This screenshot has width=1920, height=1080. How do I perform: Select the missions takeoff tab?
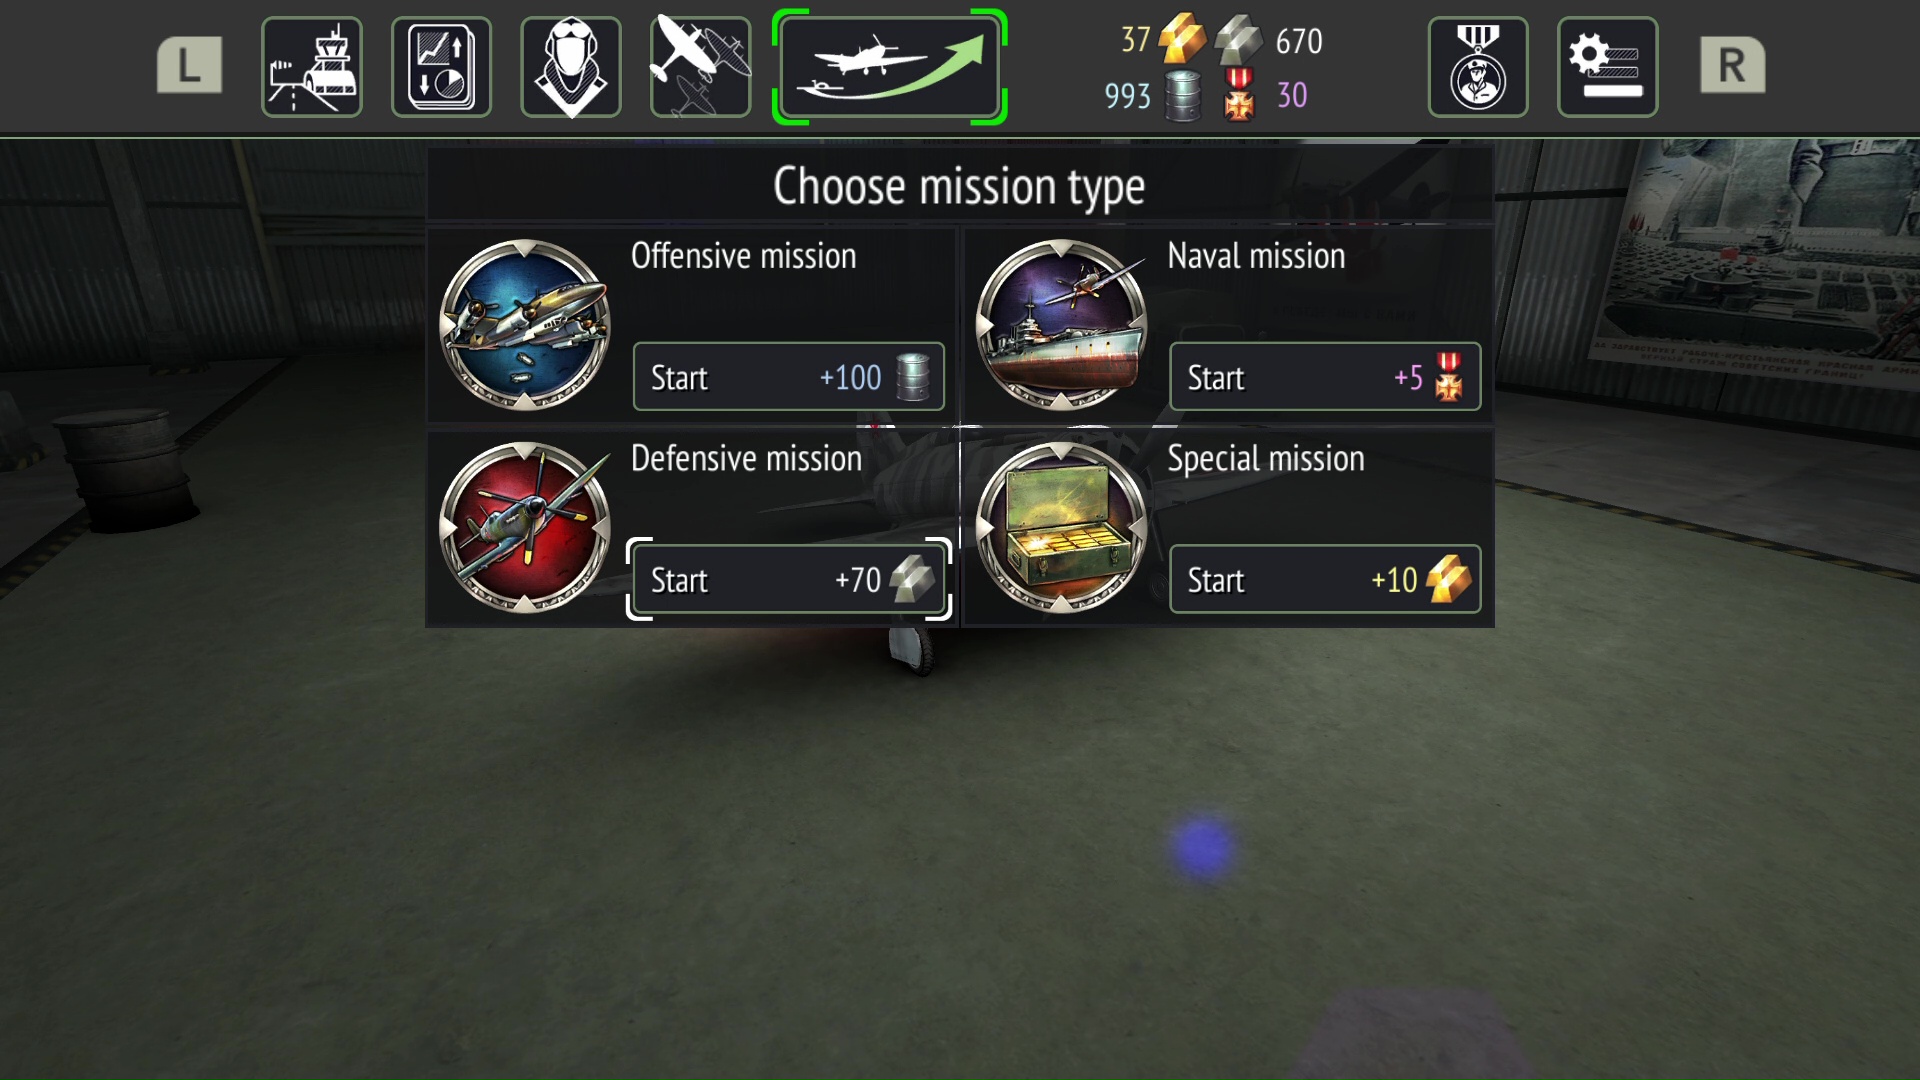[x=889, y=67]
